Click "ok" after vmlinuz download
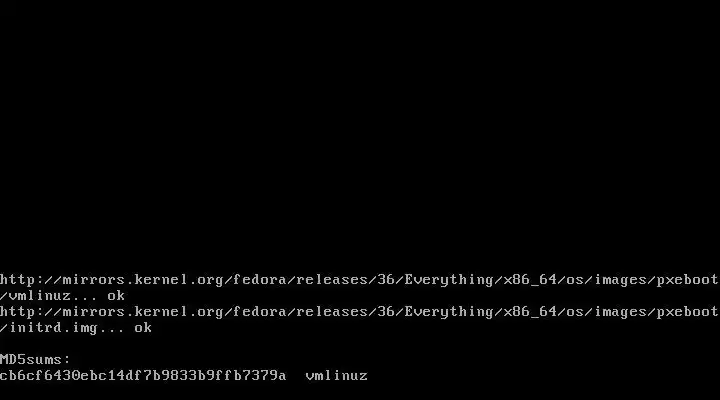720x400 pixels. (x=116, y=296)
